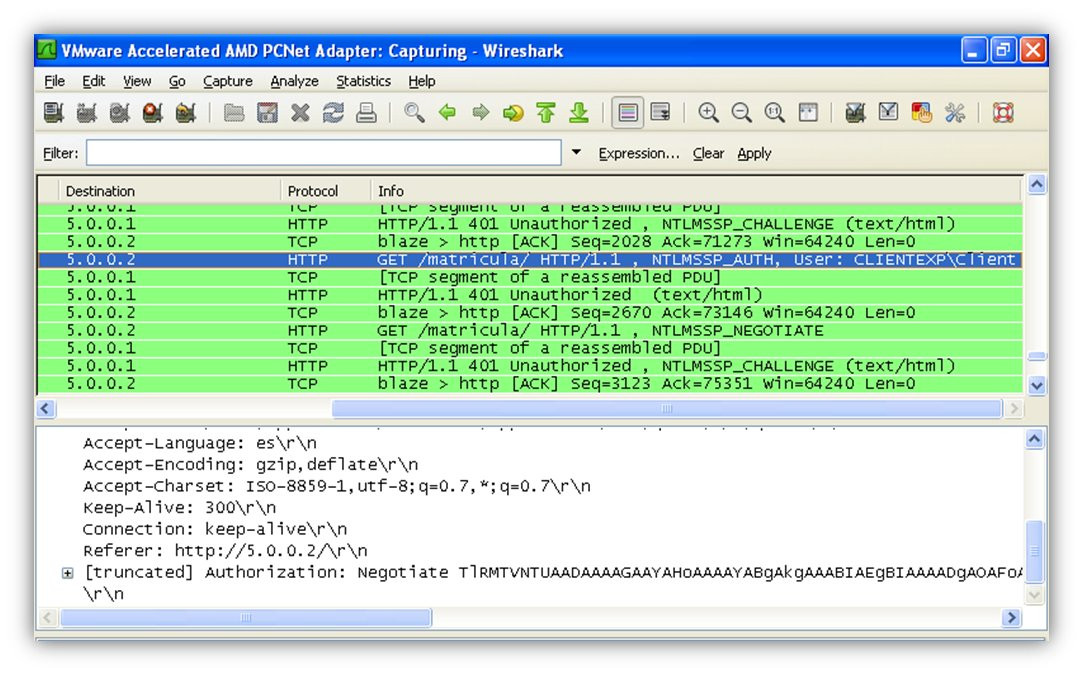The width and height of the screenshot is (1083, 675).
Task: Click the help lifebuoy icon
Action: tap(1003, 112)
